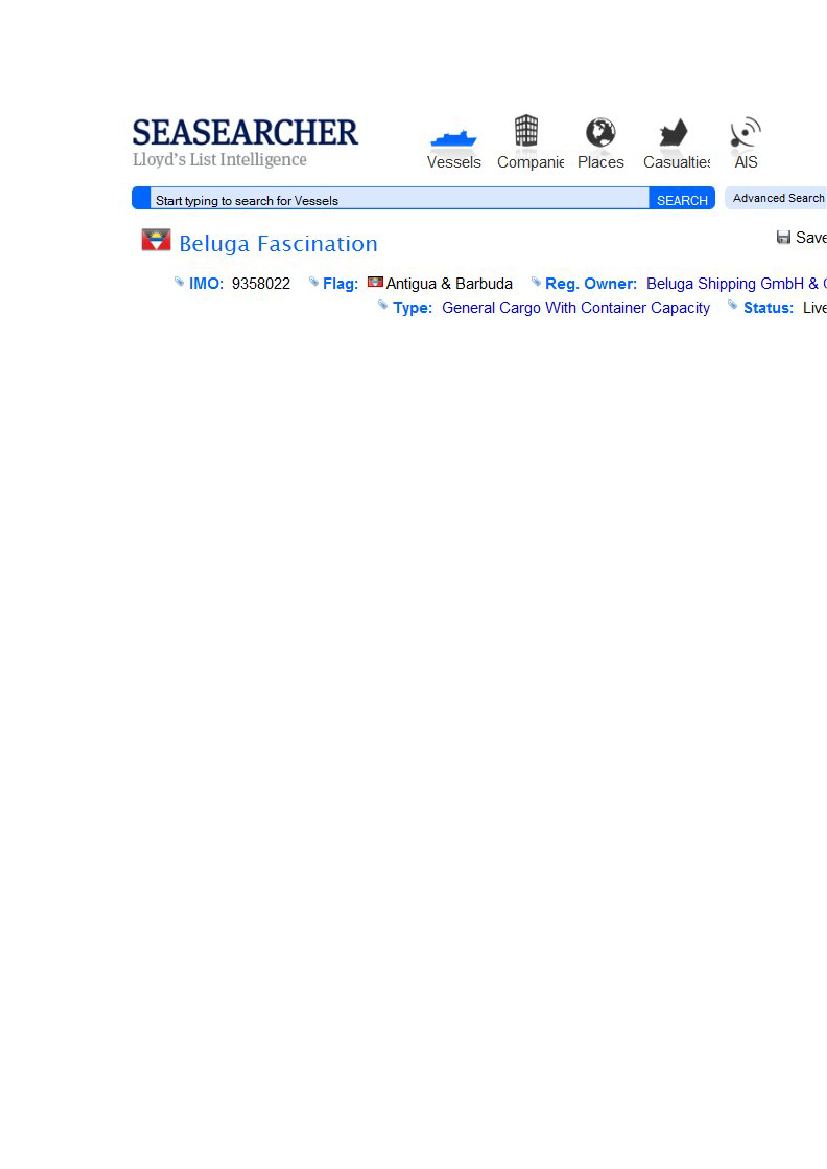
Task: Click the tag icon next to Type
Action: [x=383, y=304]
